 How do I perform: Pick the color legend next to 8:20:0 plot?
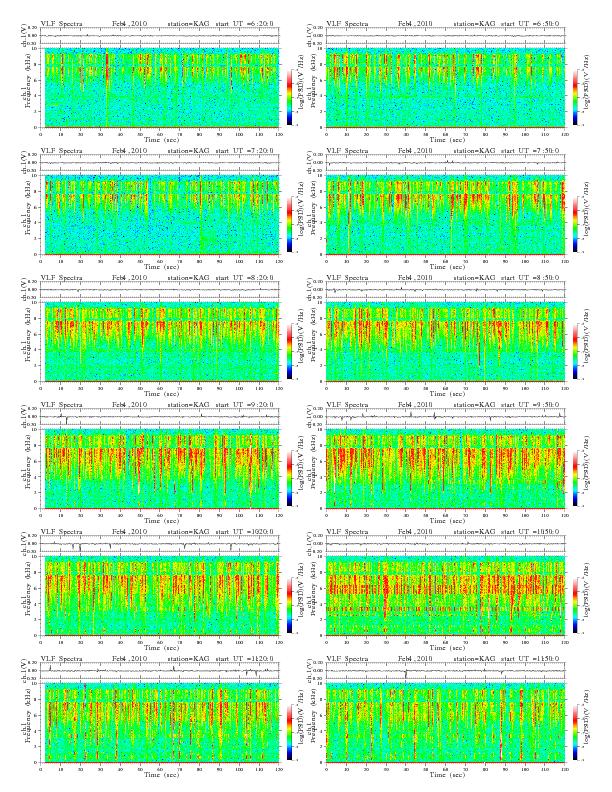289,352
